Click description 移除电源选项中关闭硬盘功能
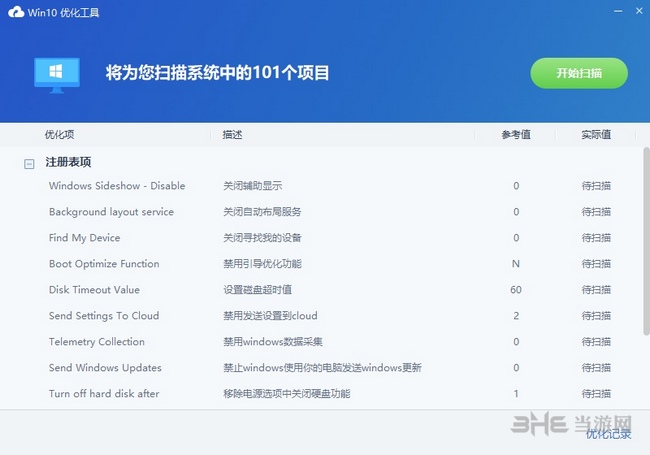 click(x=286, y=394)
